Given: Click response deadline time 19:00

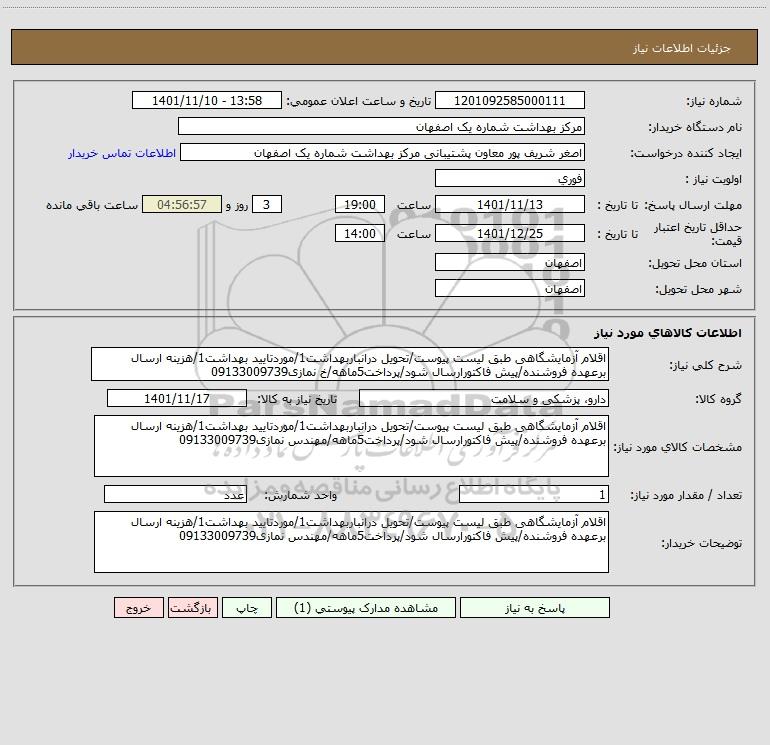Looking at the screenshot, I should (x=359, y=204).
